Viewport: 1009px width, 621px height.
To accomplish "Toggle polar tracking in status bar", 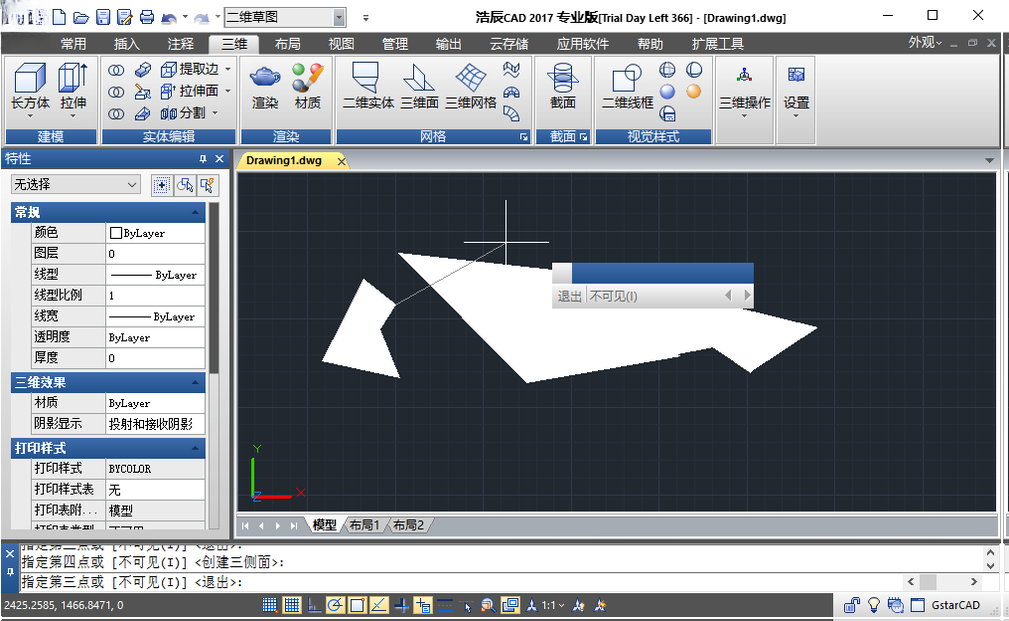I will pyautogui.click(x=335, y=605).
